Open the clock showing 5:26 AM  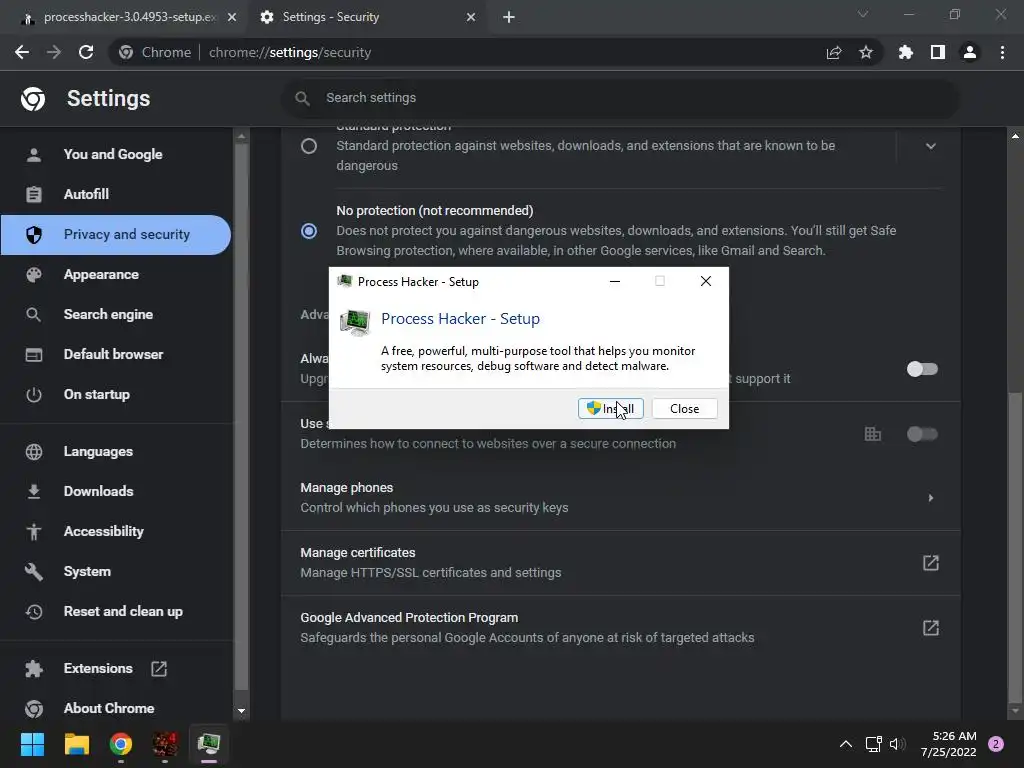coord(948,744)
